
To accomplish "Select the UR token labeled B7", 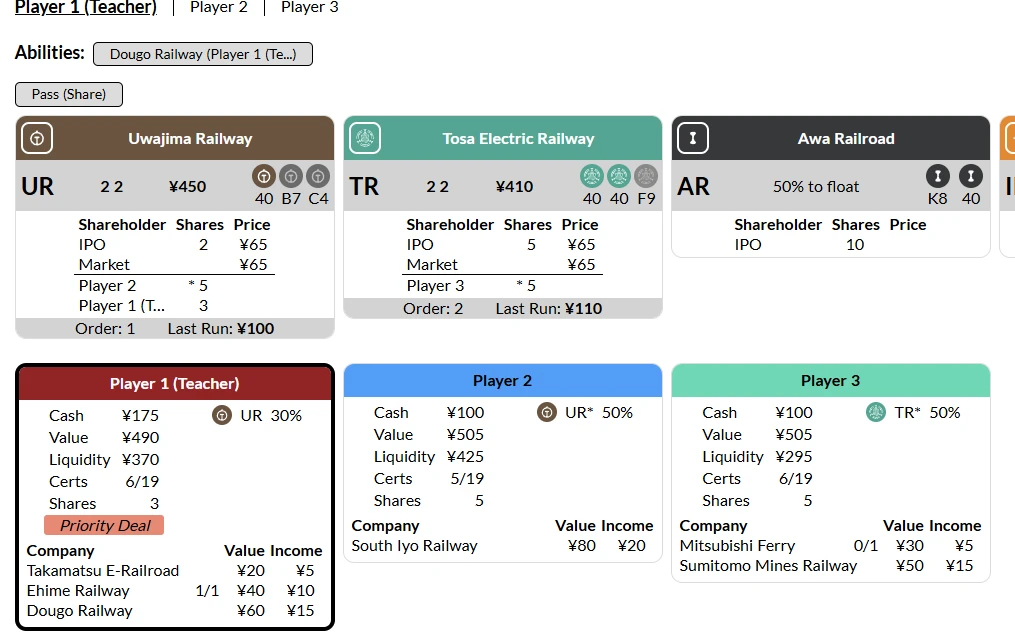I will tap(291, 177).
